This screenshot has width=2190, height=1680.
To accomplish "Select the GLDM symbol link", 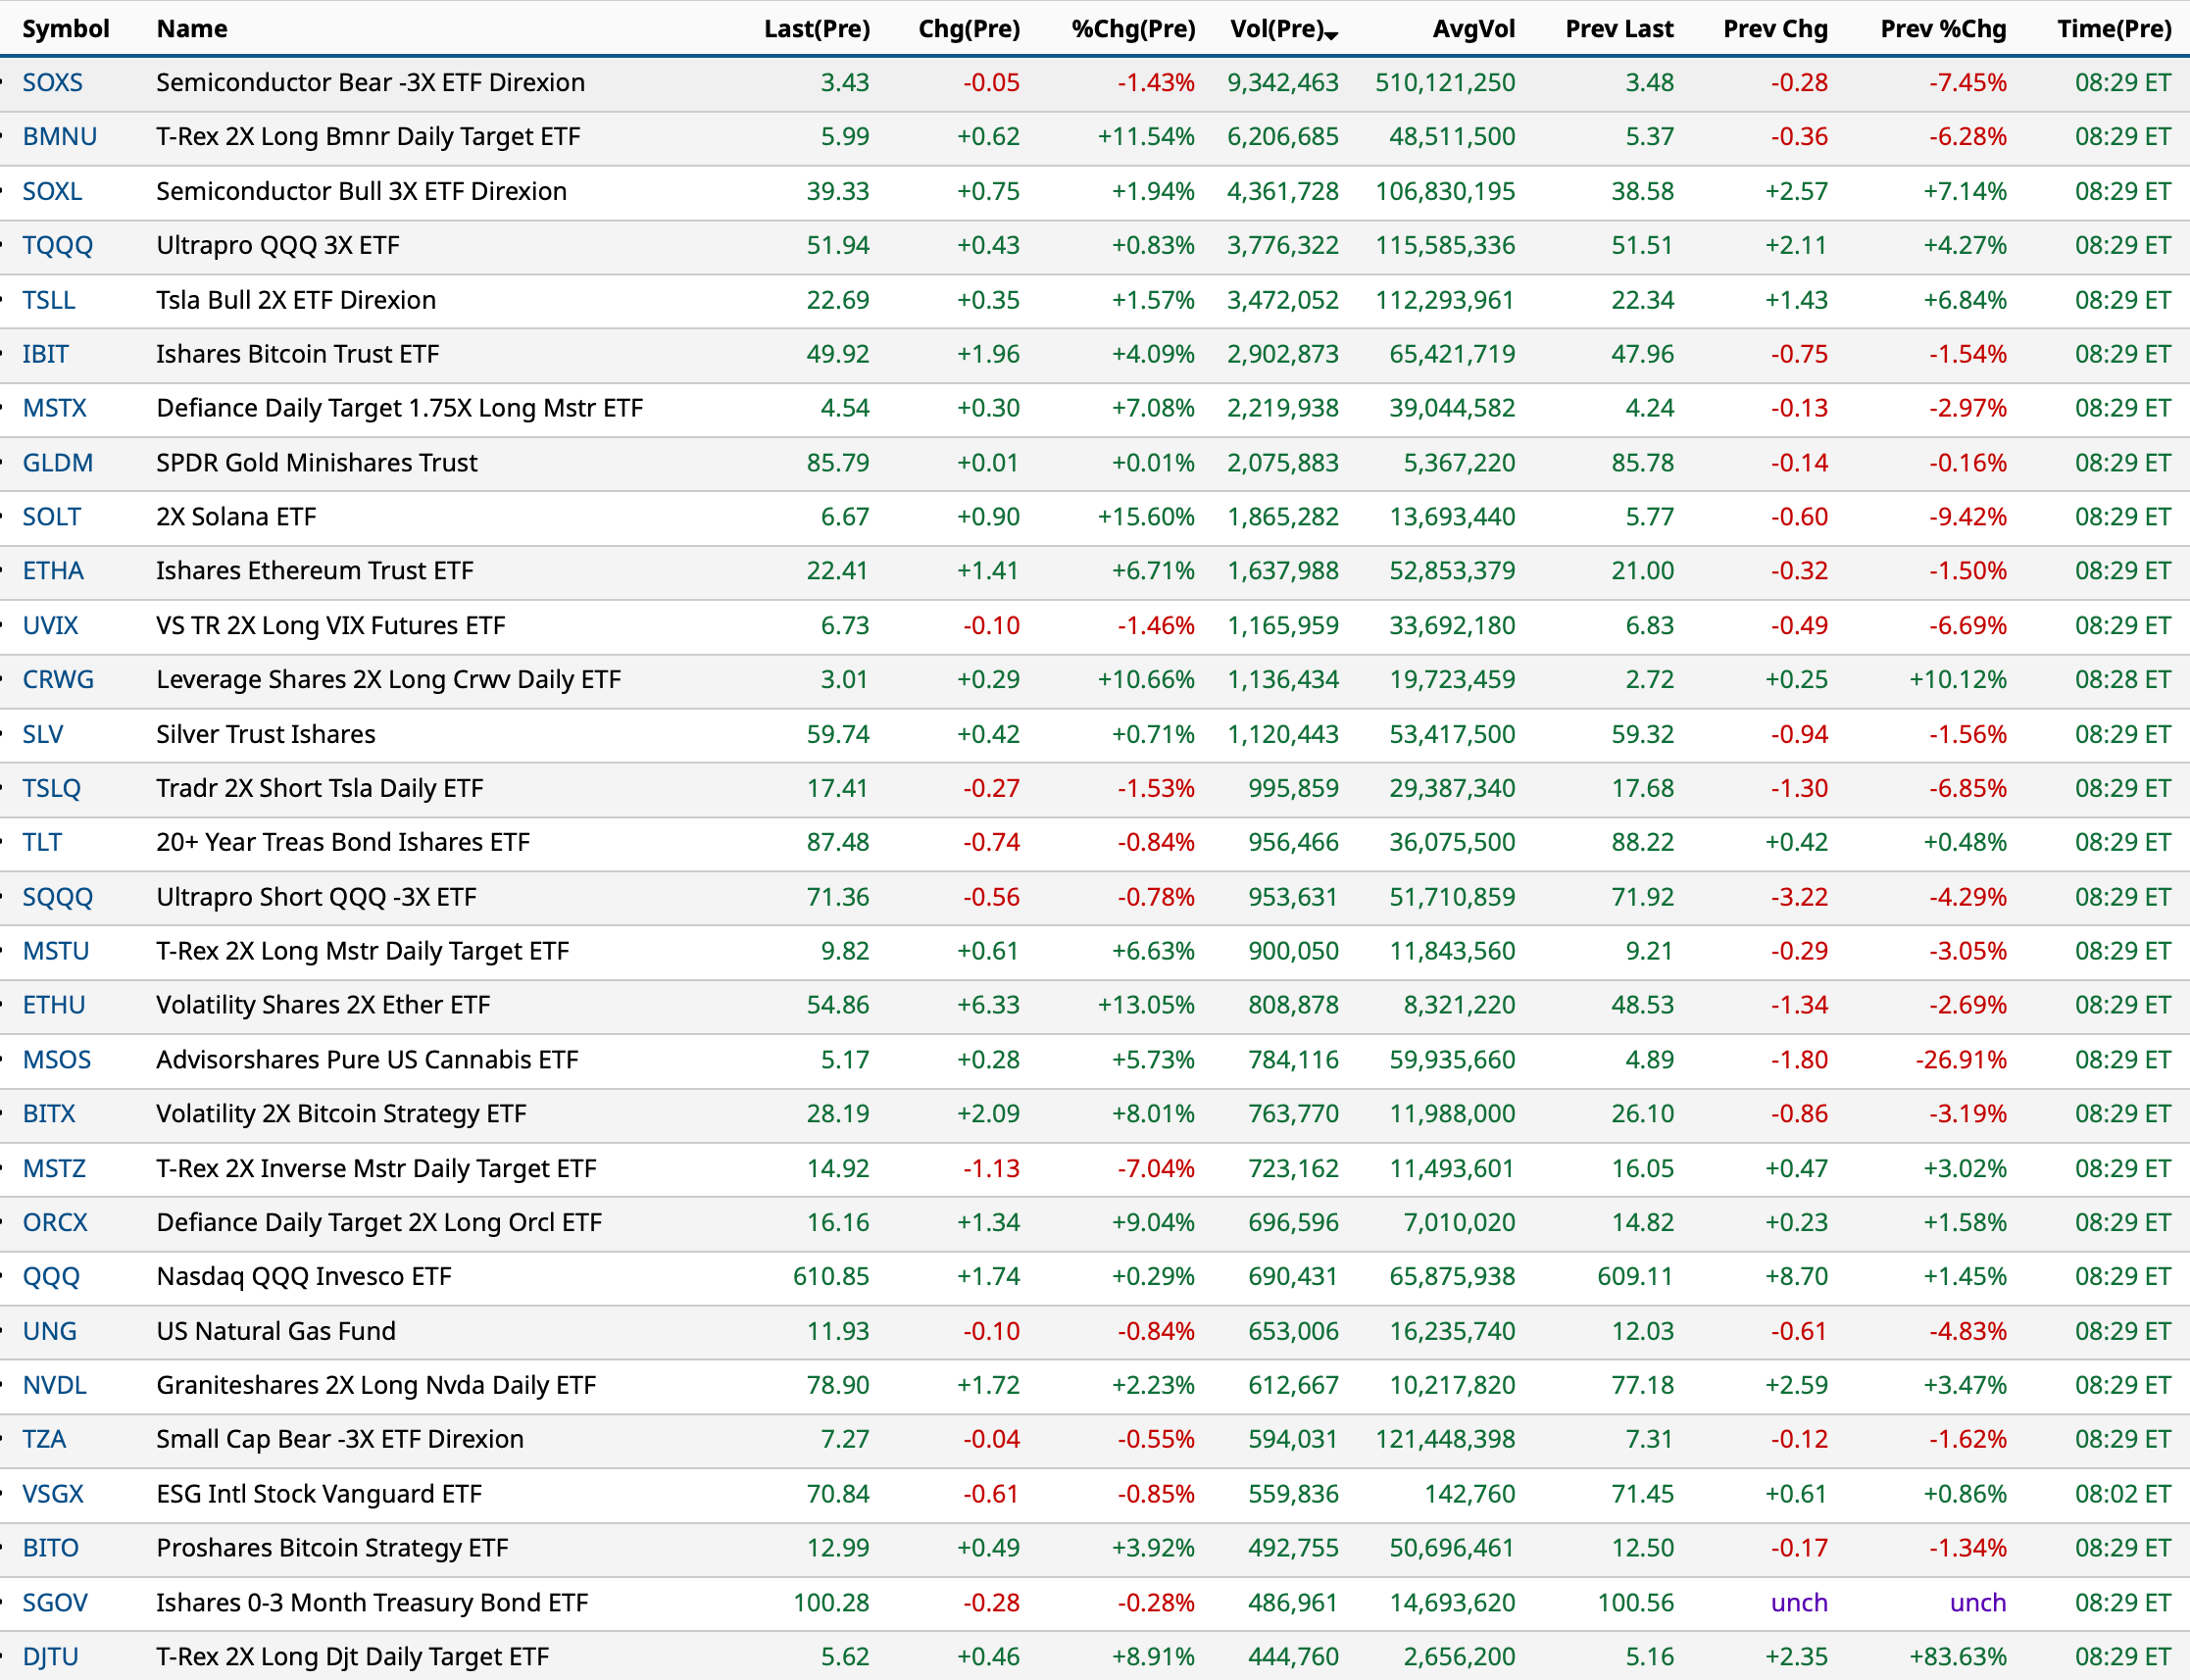I will pos(57,462).
